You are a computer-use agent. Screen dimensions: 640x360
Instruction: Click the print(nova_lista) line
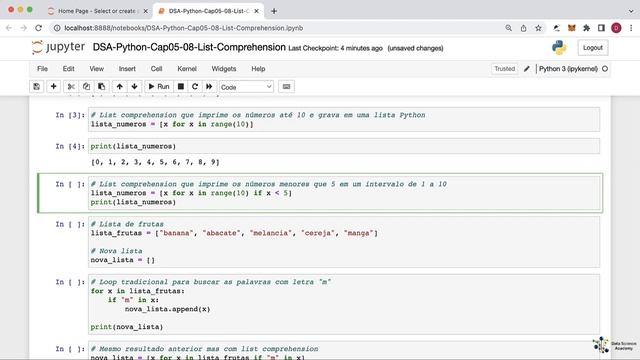pos(127,327)
